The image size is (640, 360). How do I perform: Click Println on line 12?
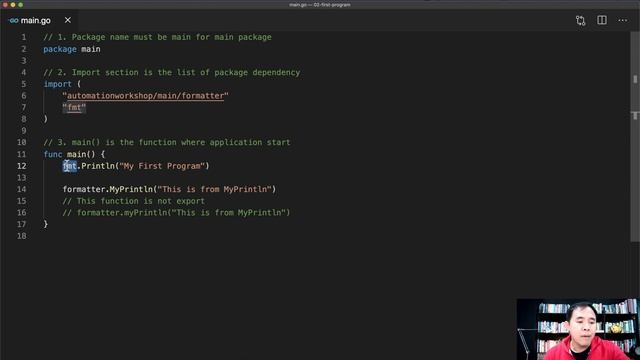point(98,166)
